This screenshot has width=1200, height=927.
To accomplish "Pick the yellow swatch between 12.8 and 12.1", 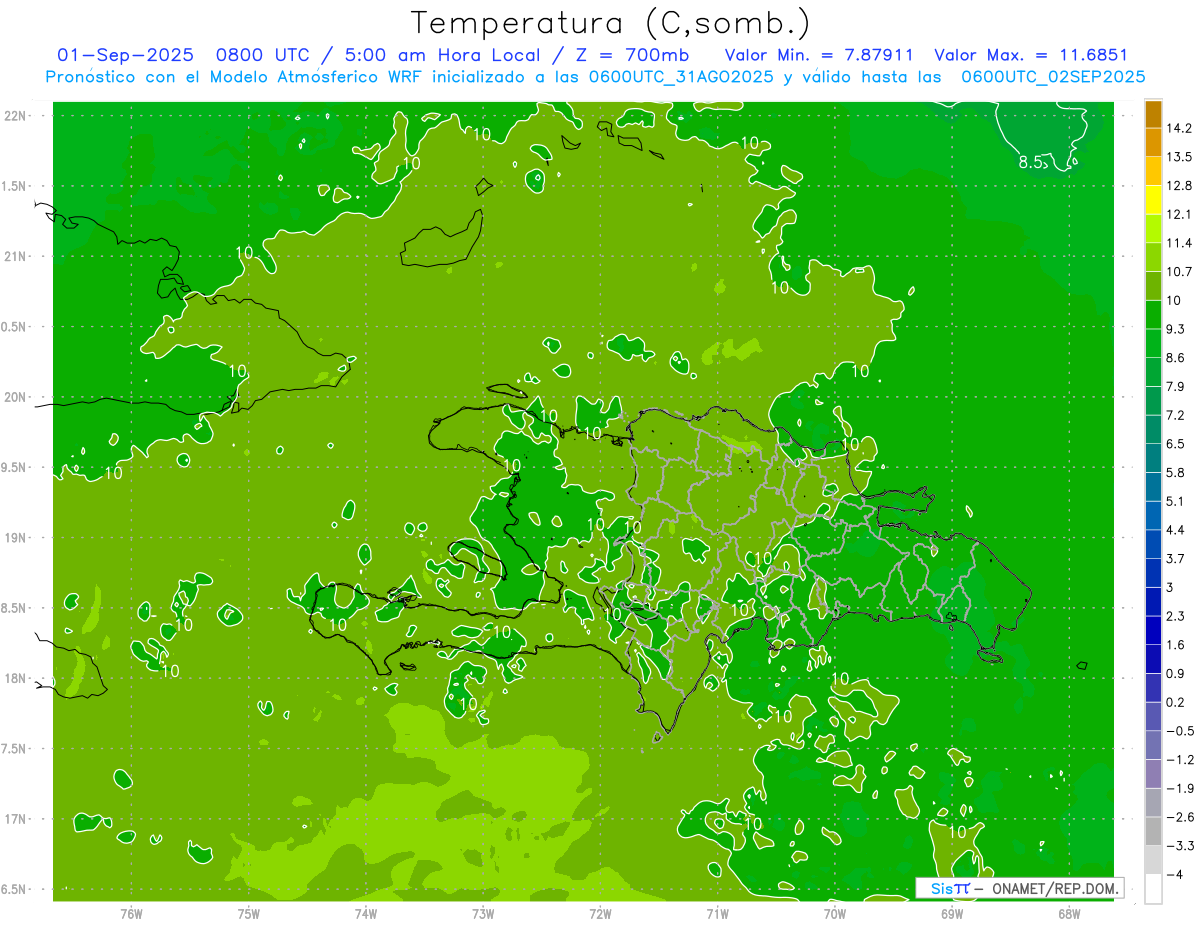I will tap(1153, 200).
